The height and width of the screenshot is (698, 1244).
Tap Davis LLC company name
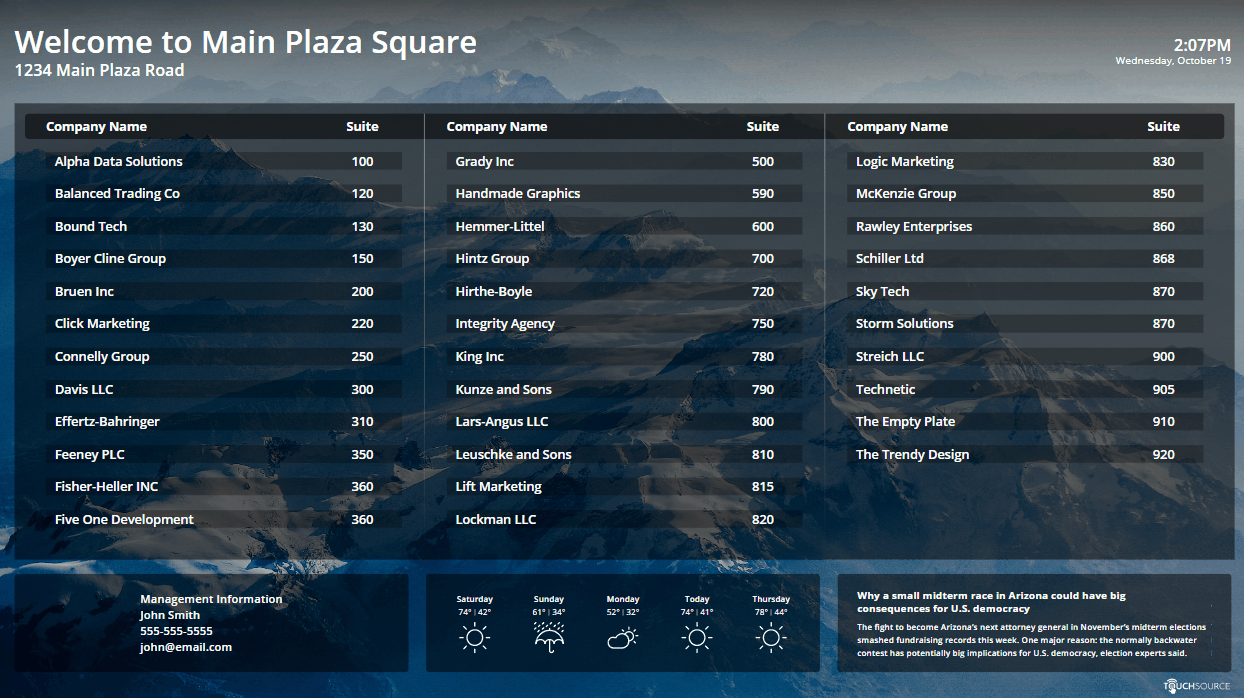[x=84, y=389]
